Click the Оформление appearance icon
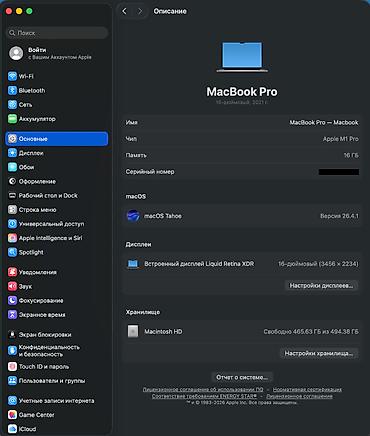The height and width of the screenshot is (436, 370). pyautogui.click(x=12, y=181)
